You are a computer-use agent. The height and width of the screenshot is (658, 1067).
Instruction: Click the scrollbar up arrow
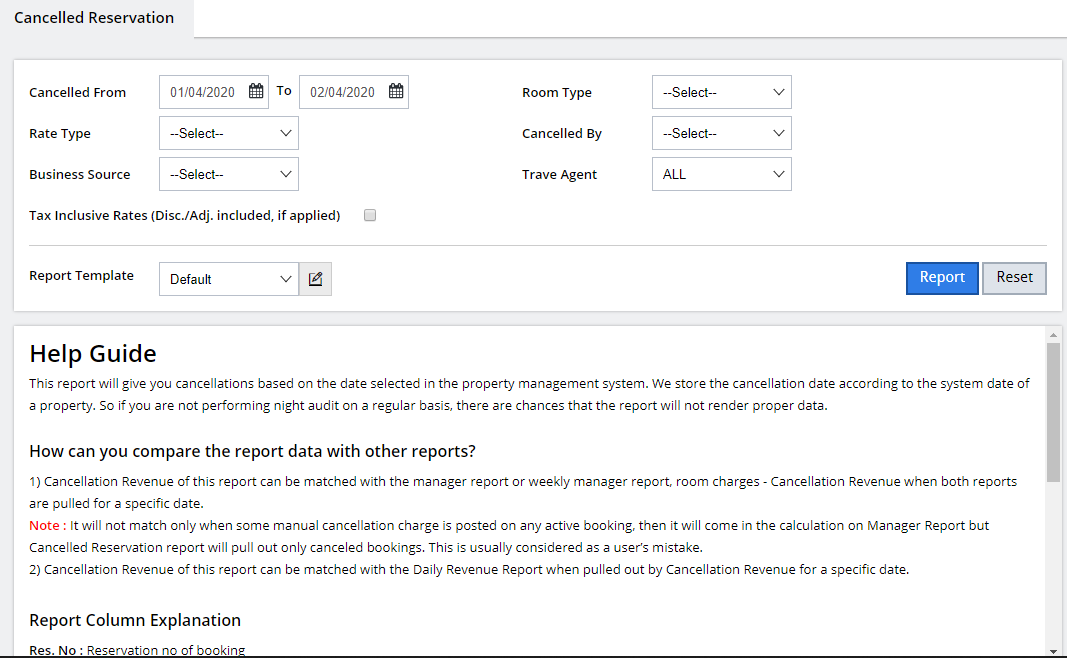click(1053, 334)
